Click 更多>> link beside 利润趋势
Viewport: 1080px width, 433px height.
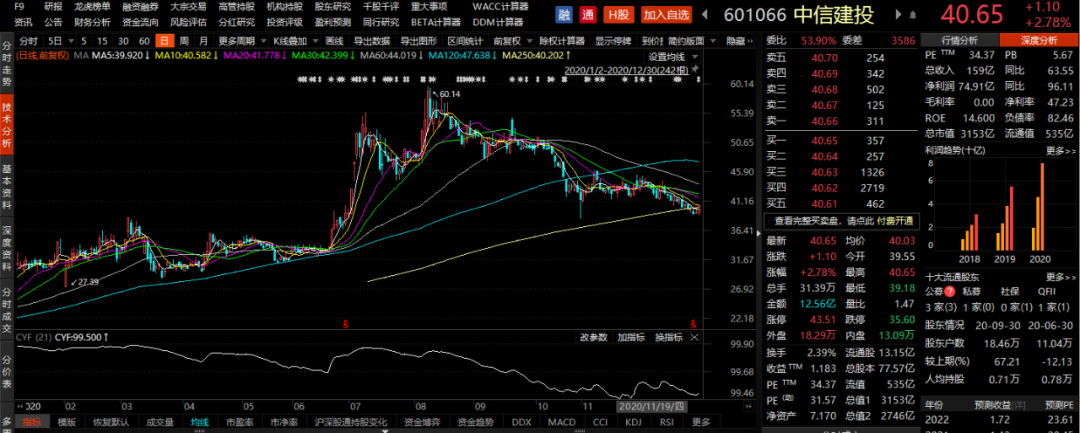click(1060, 150)
